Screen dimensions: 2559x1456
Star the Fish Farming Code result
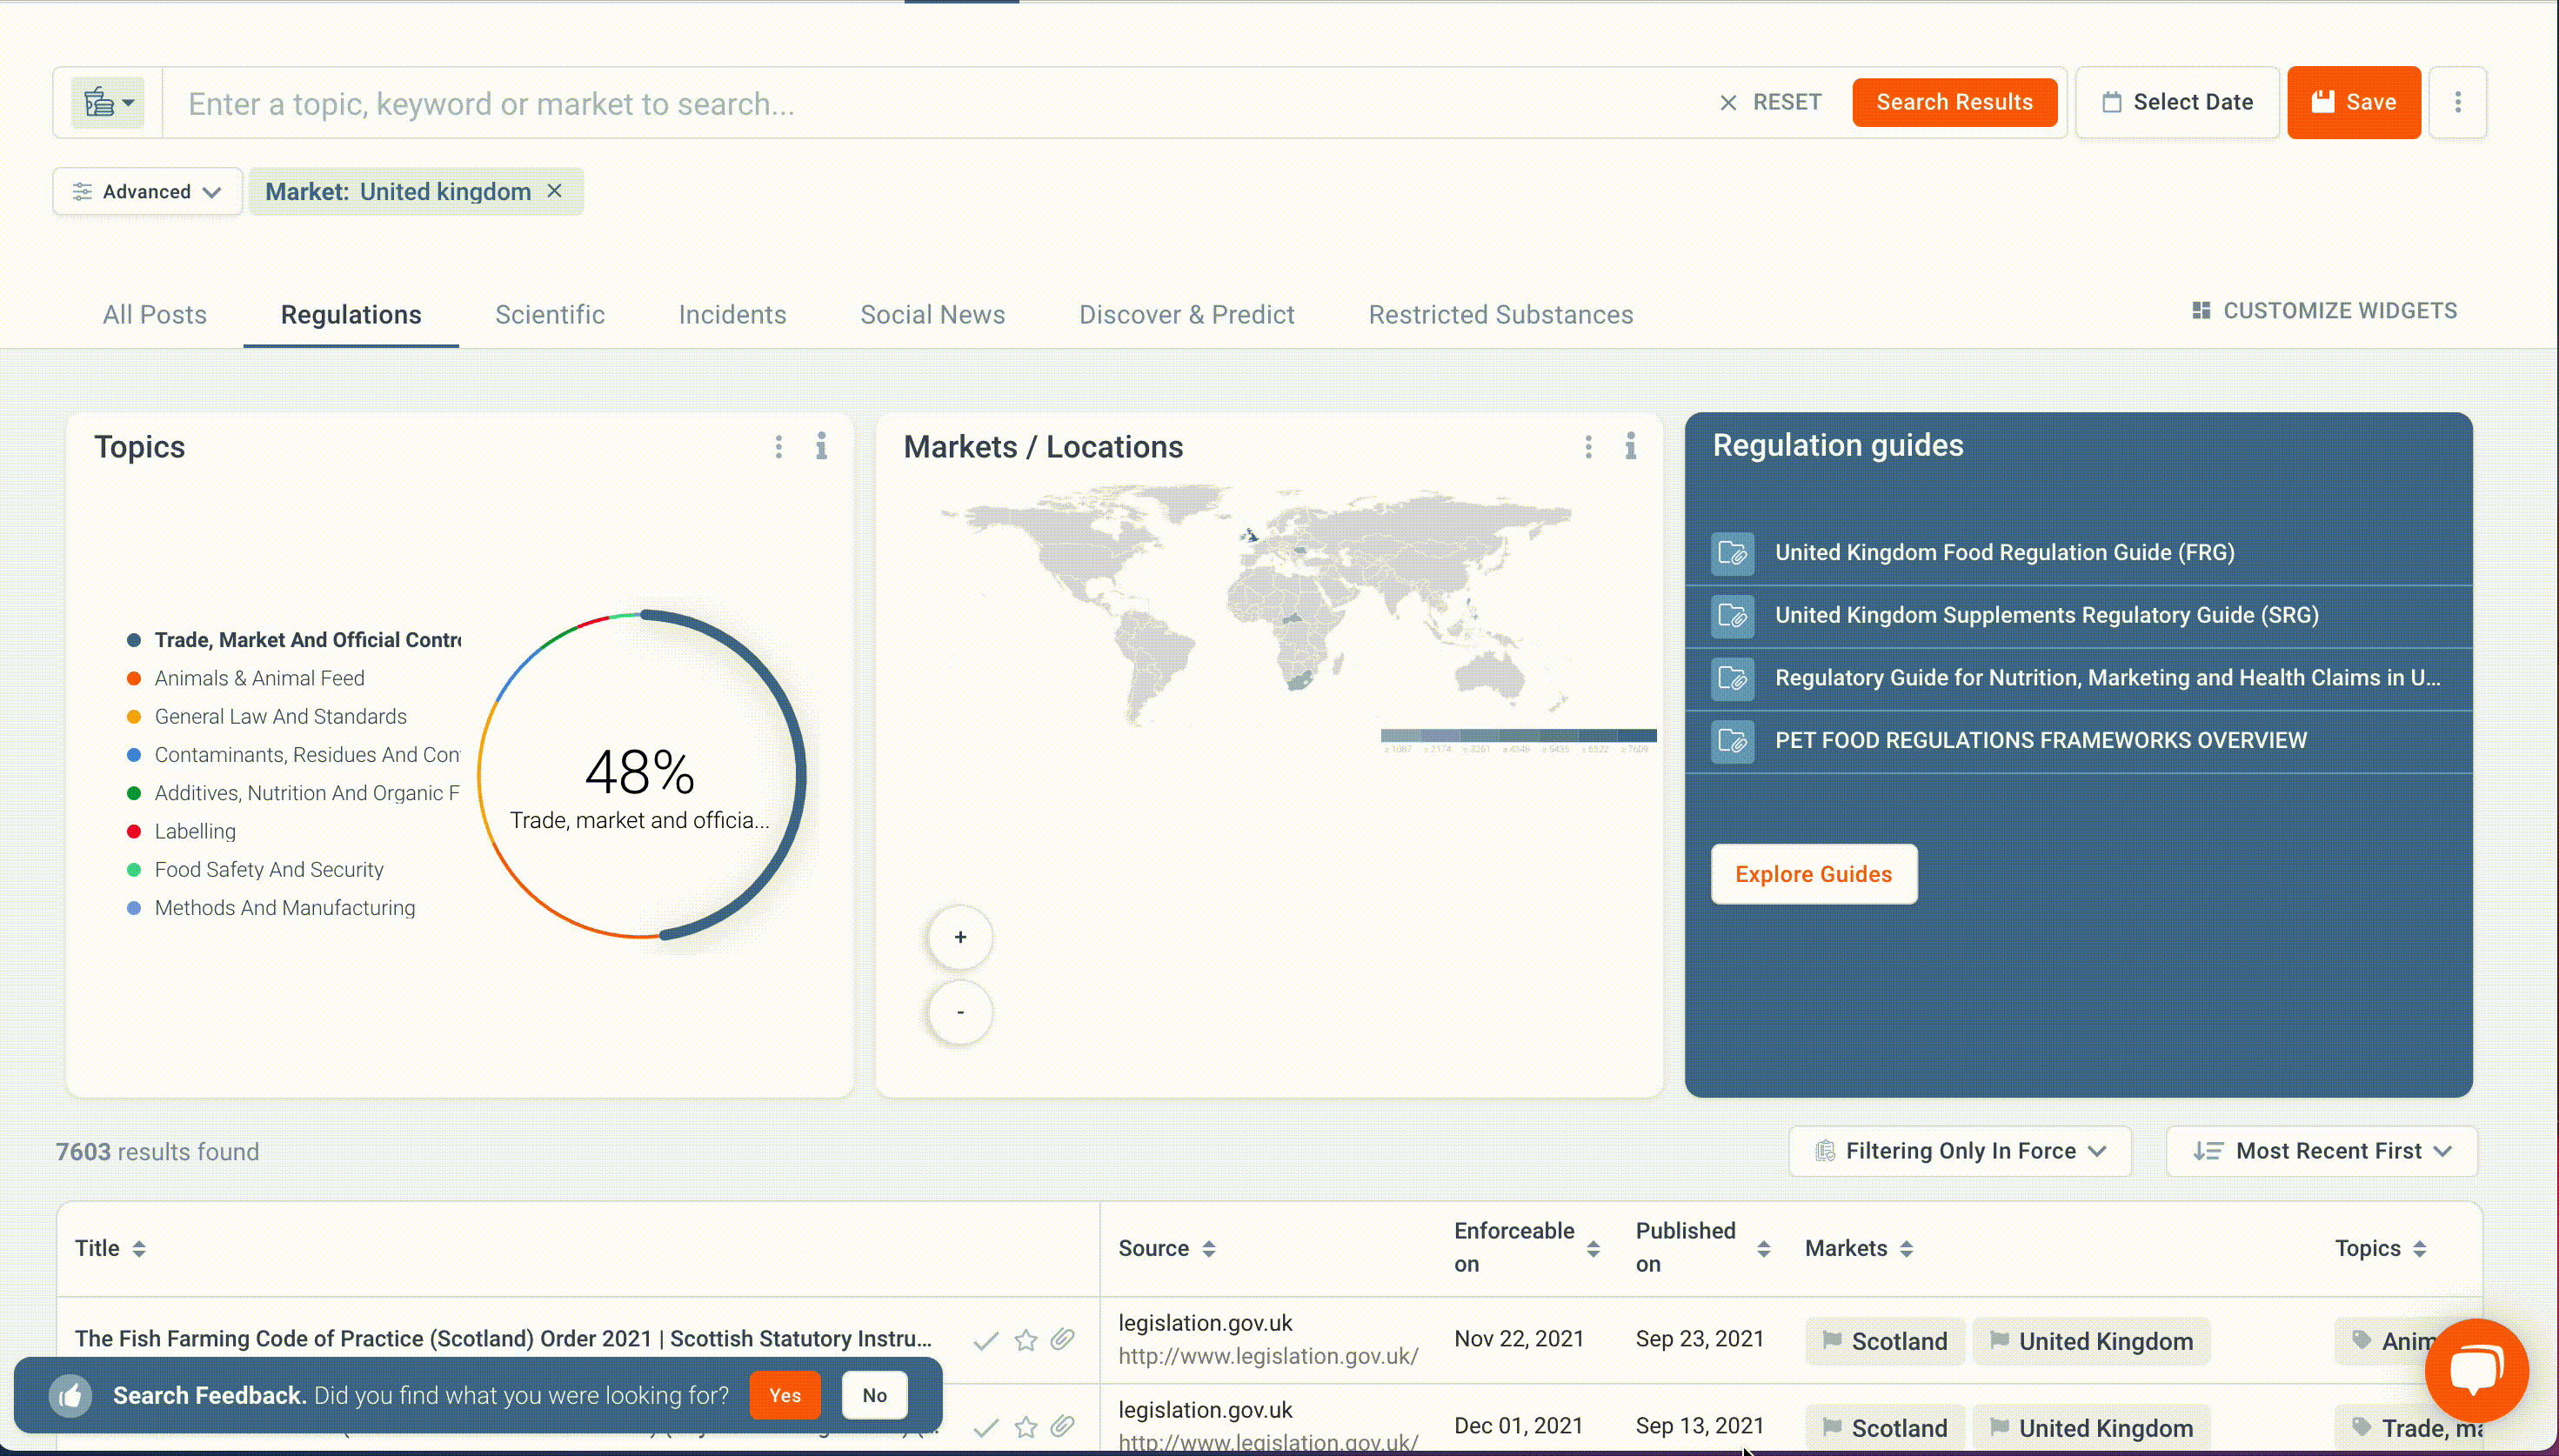[1025, 1340]
